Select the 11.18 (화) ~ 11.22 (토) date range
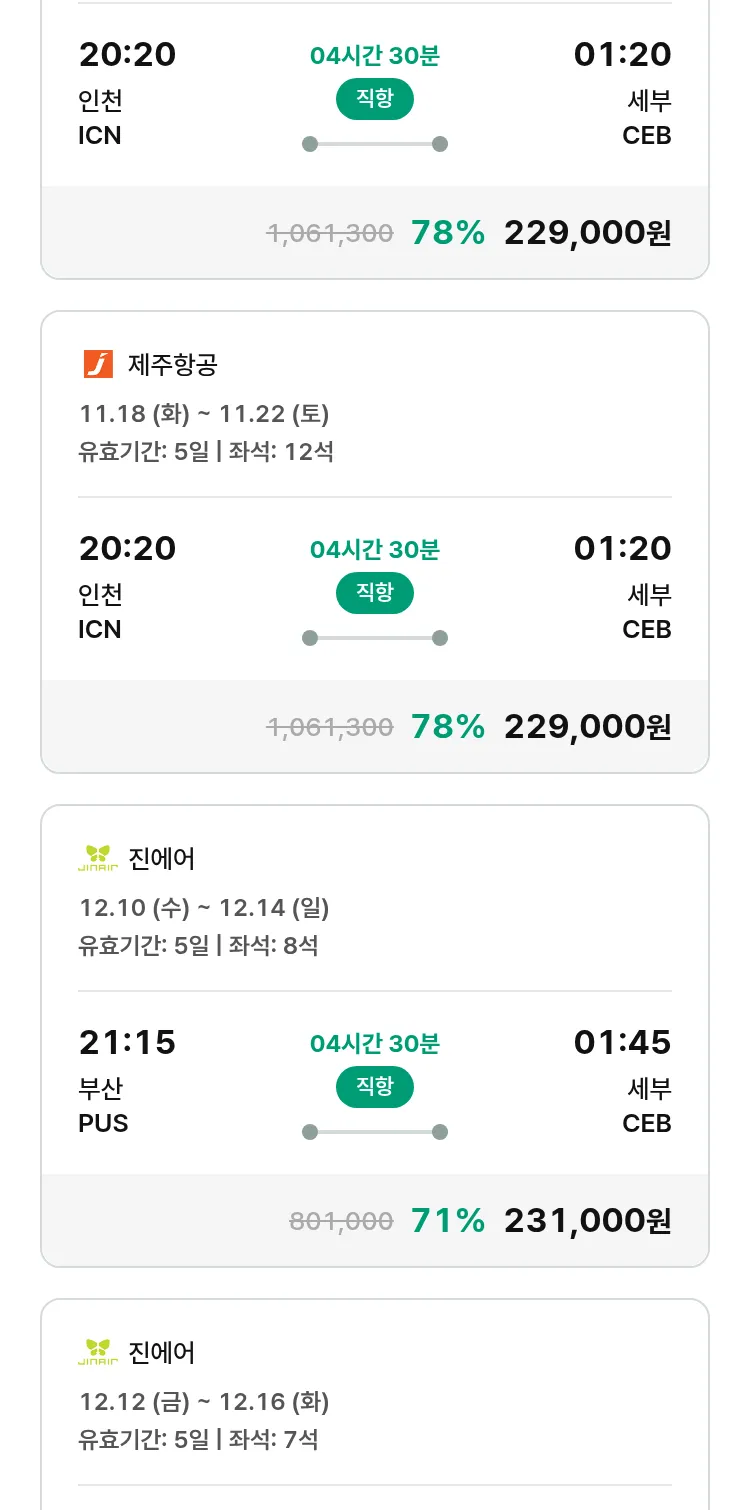Screen dimensions: 750x1510 [x=204, y=413]
